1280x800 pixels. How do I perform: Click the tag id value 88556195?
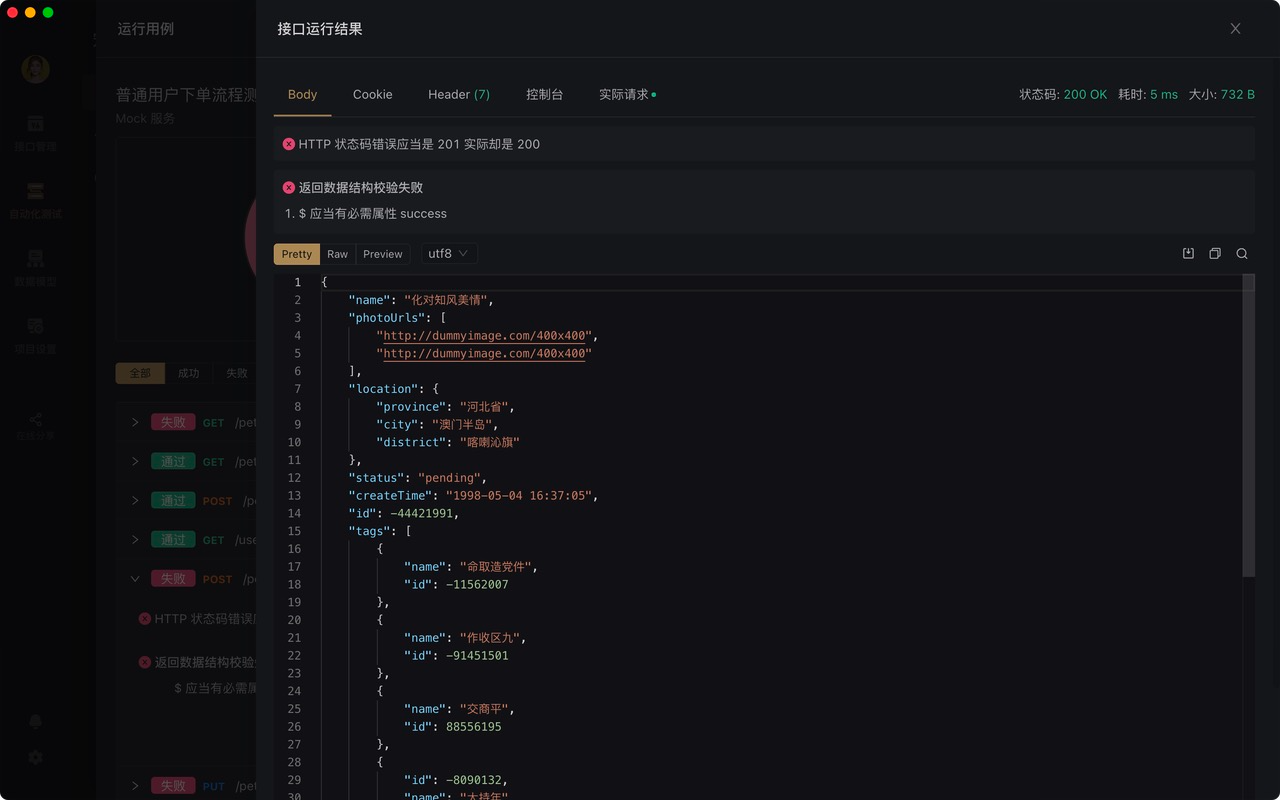pos(474,727)
